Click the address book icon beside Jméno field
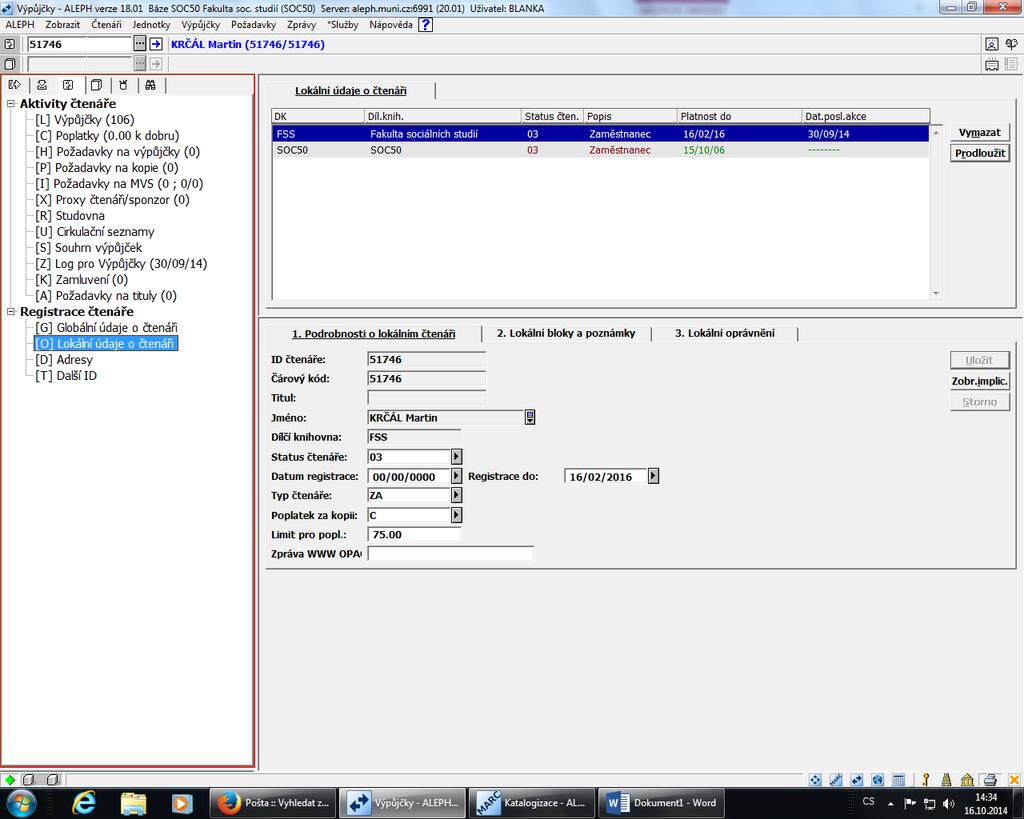This screenshot has width=1024, height=819. point(530,417)
